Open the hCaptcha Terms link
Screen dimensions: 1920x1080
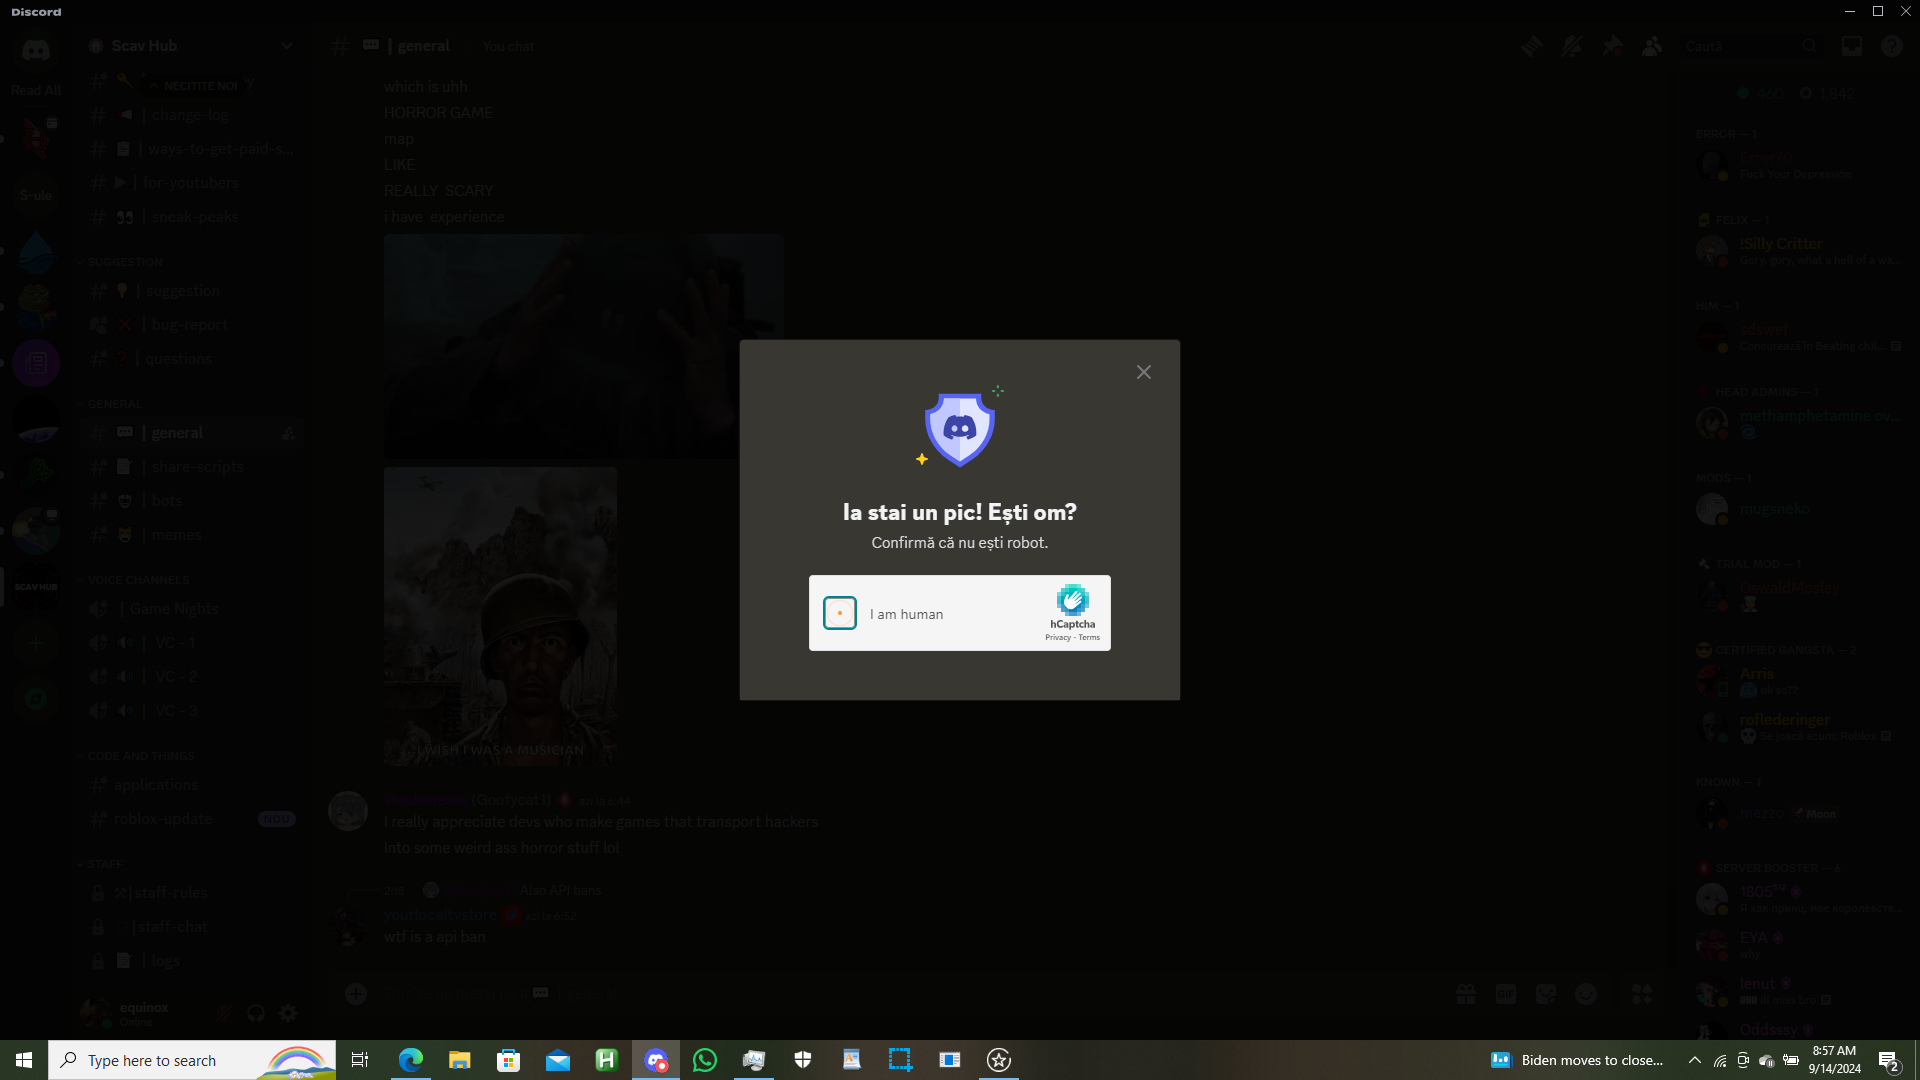(1090, 638)
